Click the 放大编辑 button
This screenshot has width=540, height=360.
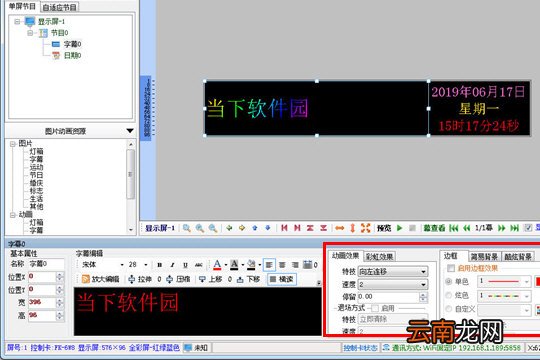coord(100,279)
